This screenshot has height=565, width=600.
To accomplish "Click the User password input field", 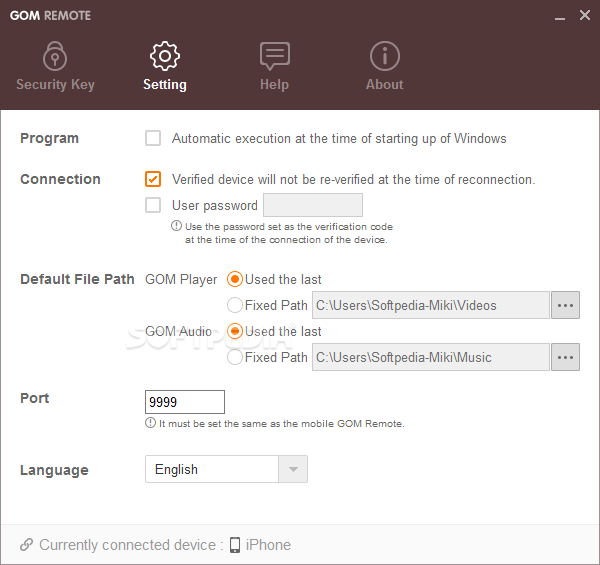I will click(x=313, y=205).
